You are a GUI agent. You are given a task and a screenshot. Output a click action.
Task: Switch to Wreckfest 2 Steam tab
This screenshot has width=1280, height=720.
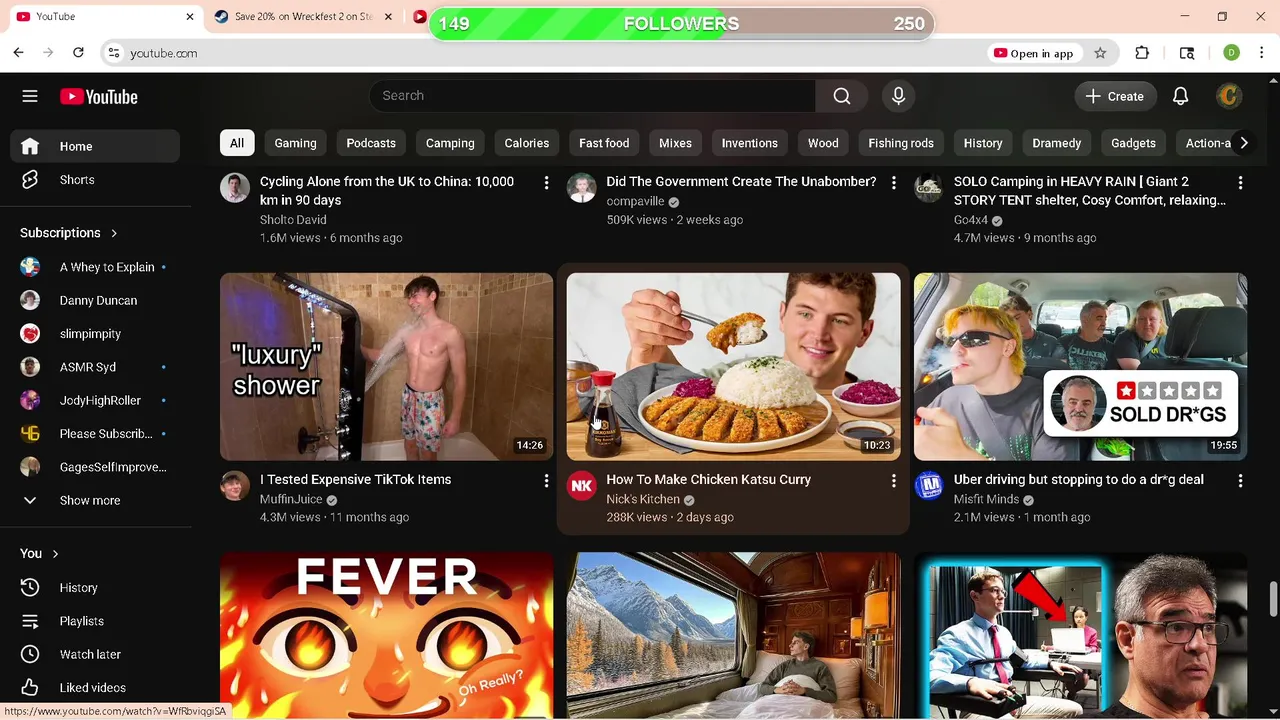302,17
